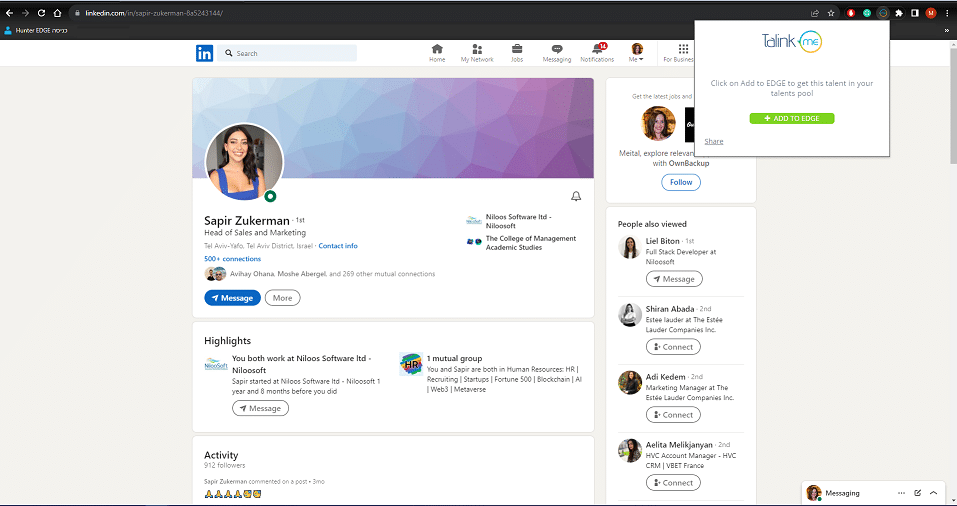Screen dimensions: 957x506
Task: Open Chrome three-dot menu
Action: tap(947, 13)
